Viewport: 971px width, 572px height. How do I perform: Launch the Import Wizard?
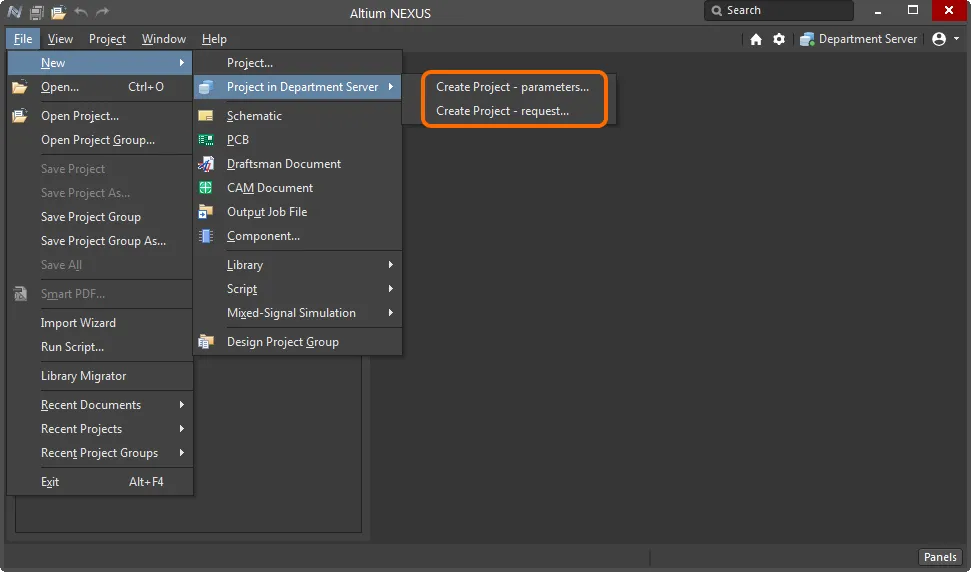(100, 323)
